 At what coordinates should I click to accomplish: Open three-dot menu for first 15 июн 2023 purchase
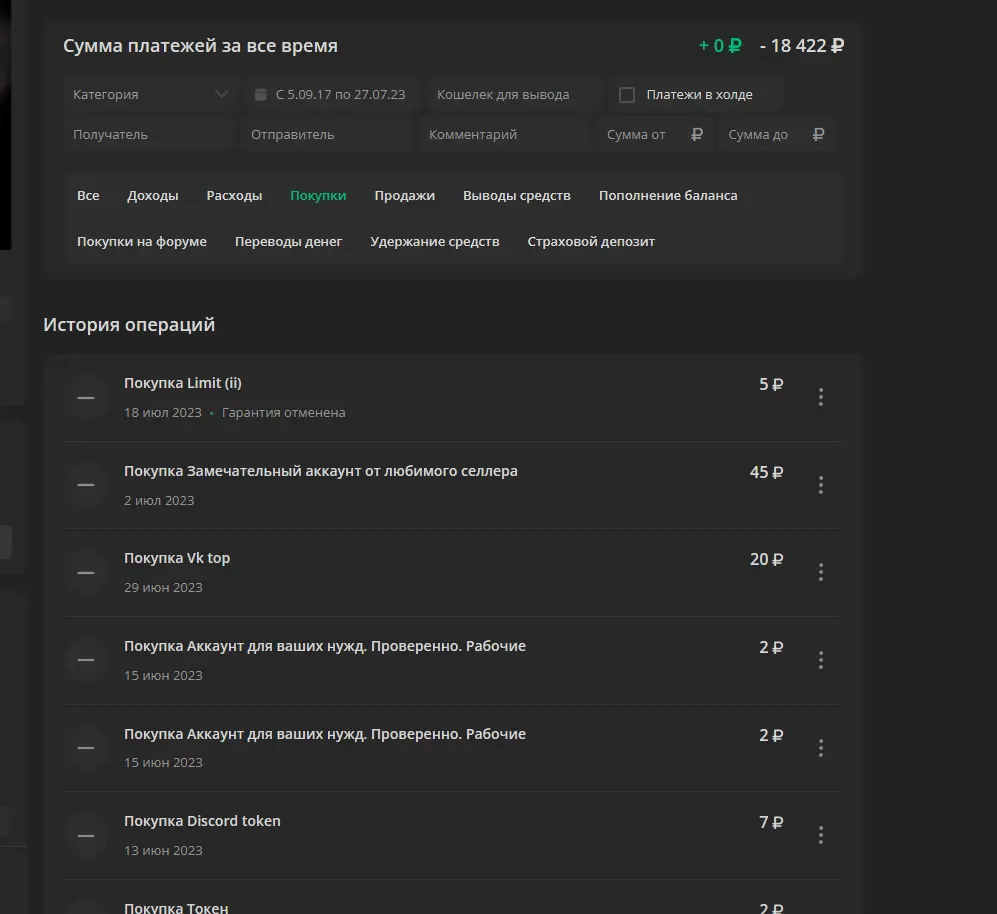point(821,660)
